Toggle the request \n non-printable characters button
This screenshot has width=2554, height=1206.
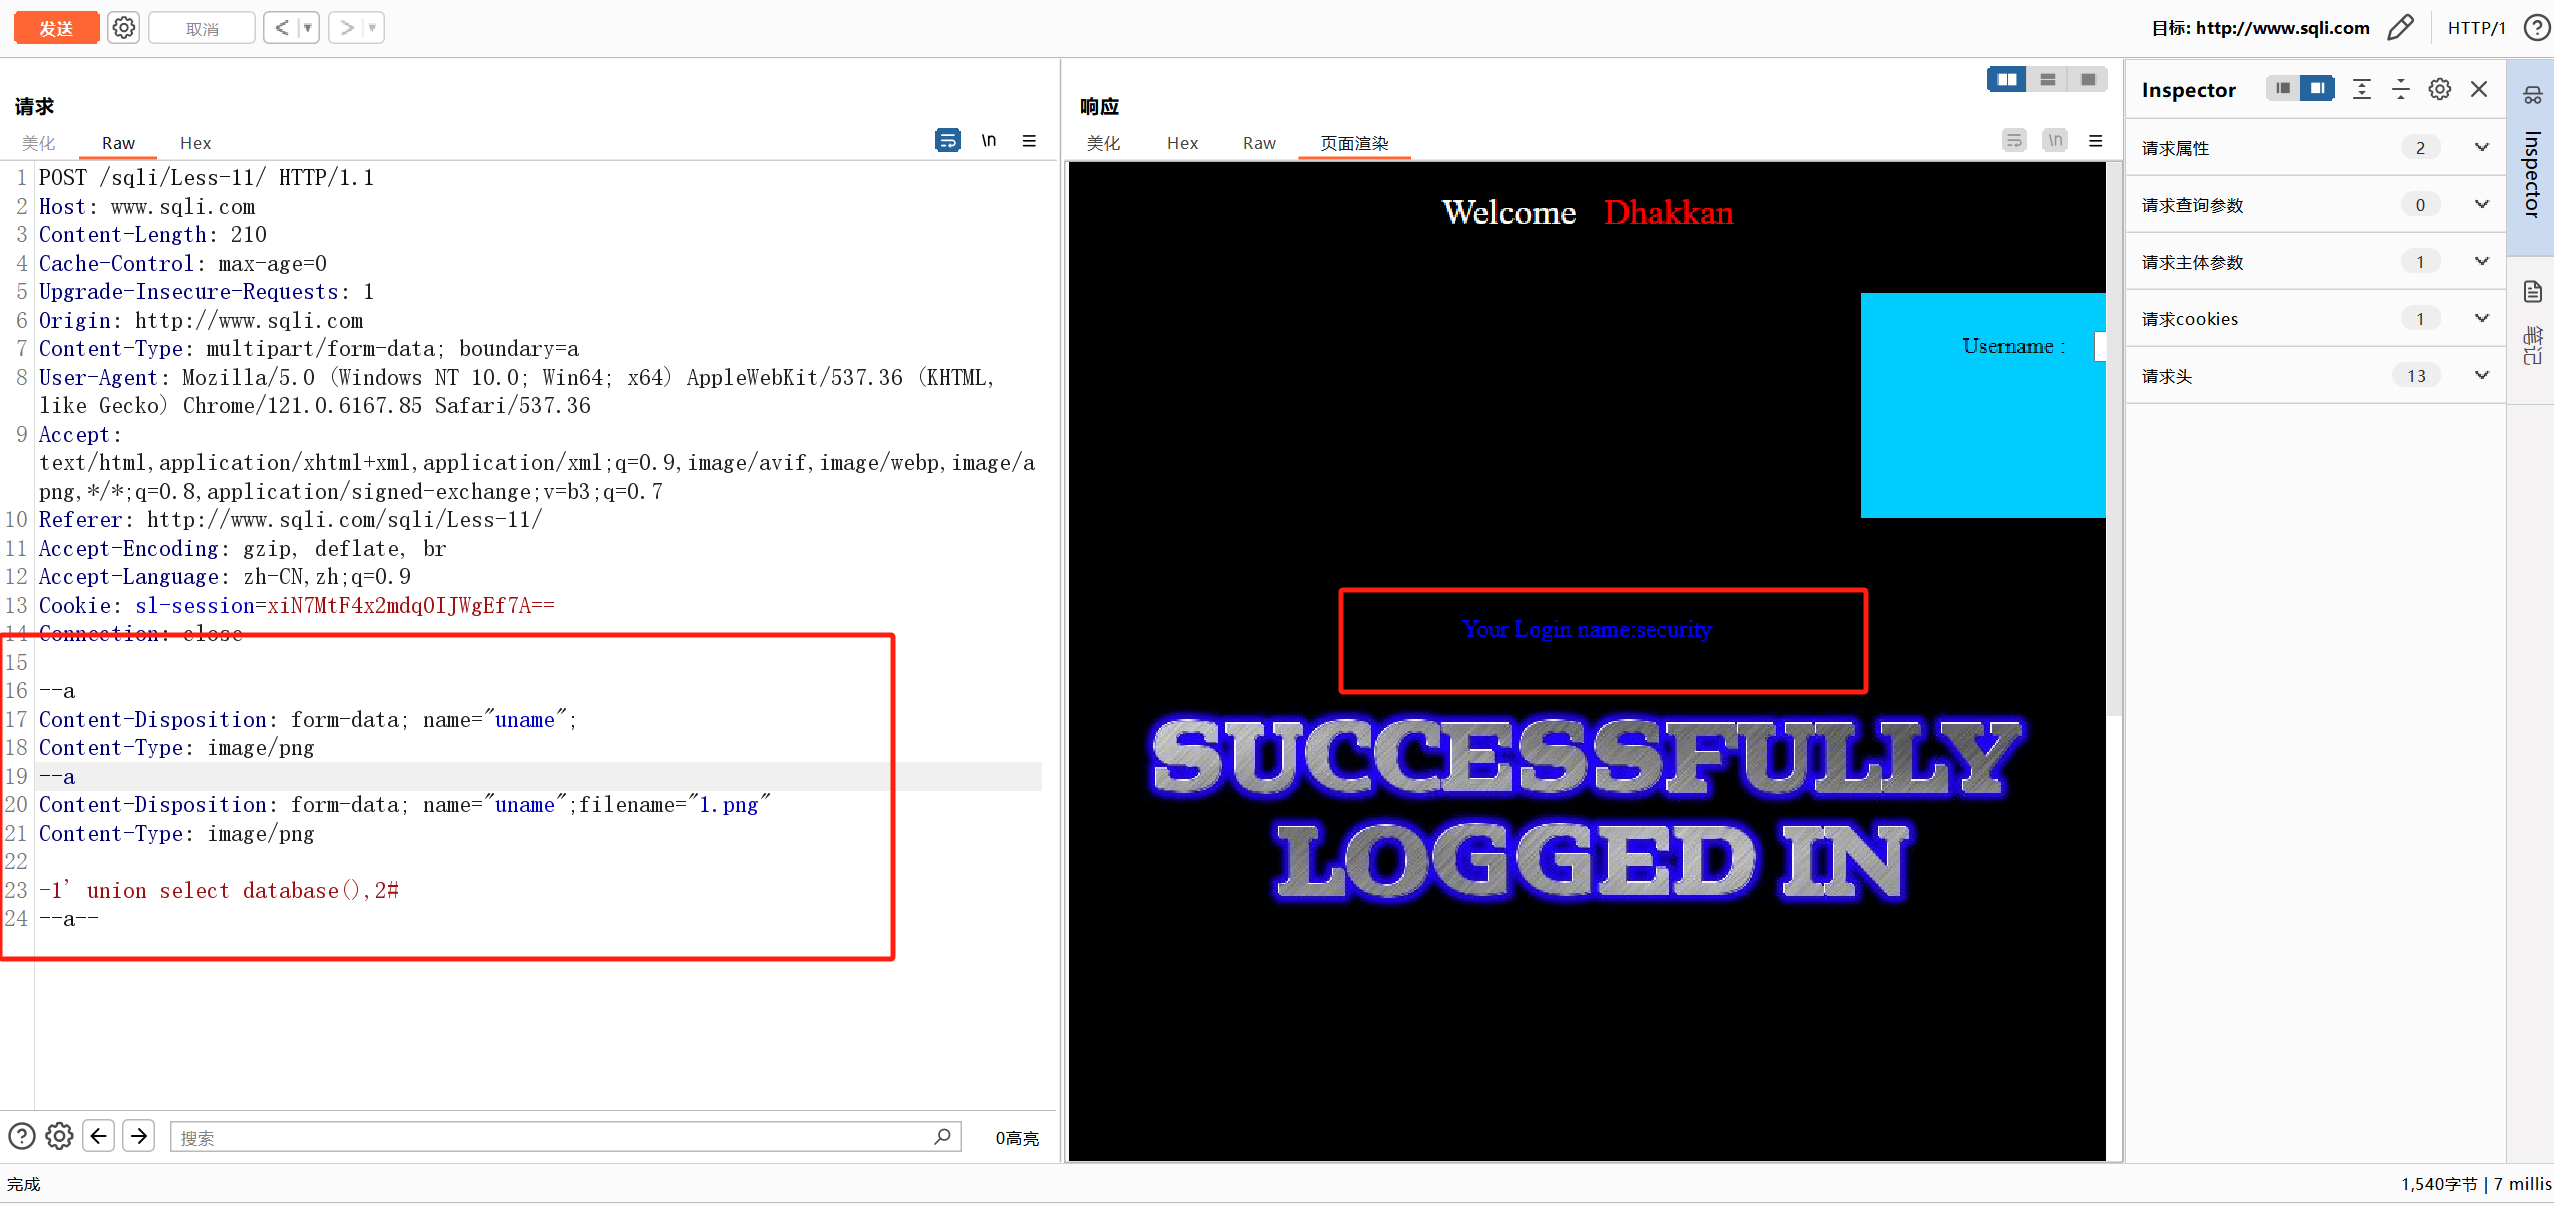click(x=988, y=141)
